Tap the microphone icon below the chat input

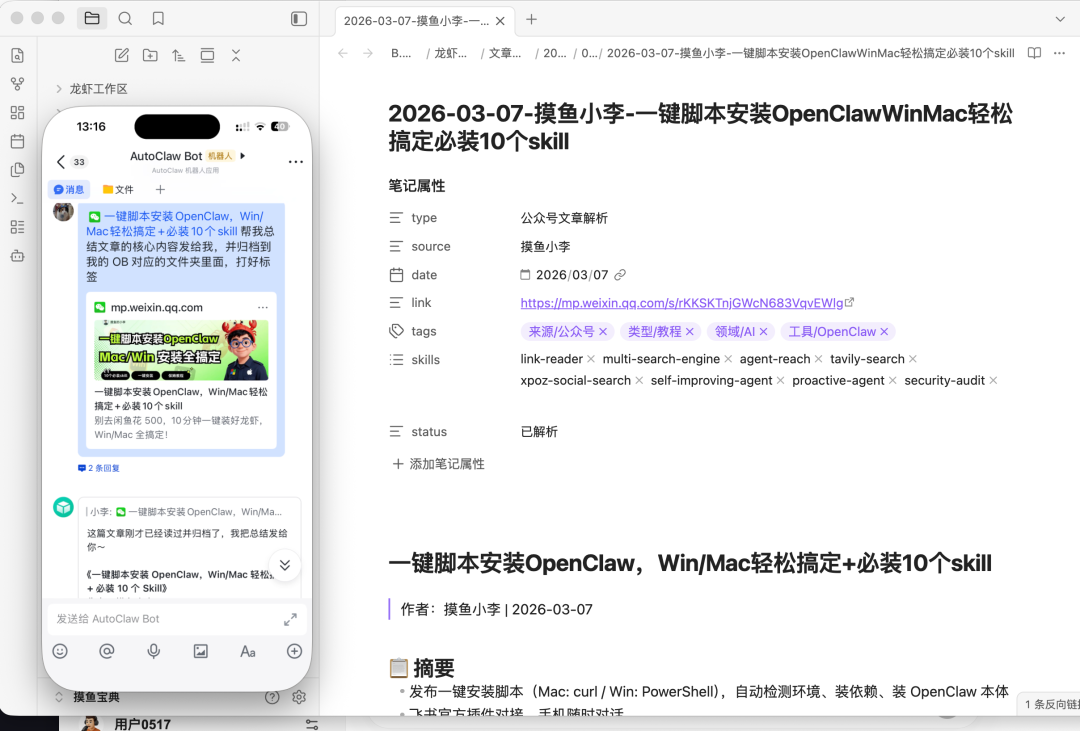(152, 651)
